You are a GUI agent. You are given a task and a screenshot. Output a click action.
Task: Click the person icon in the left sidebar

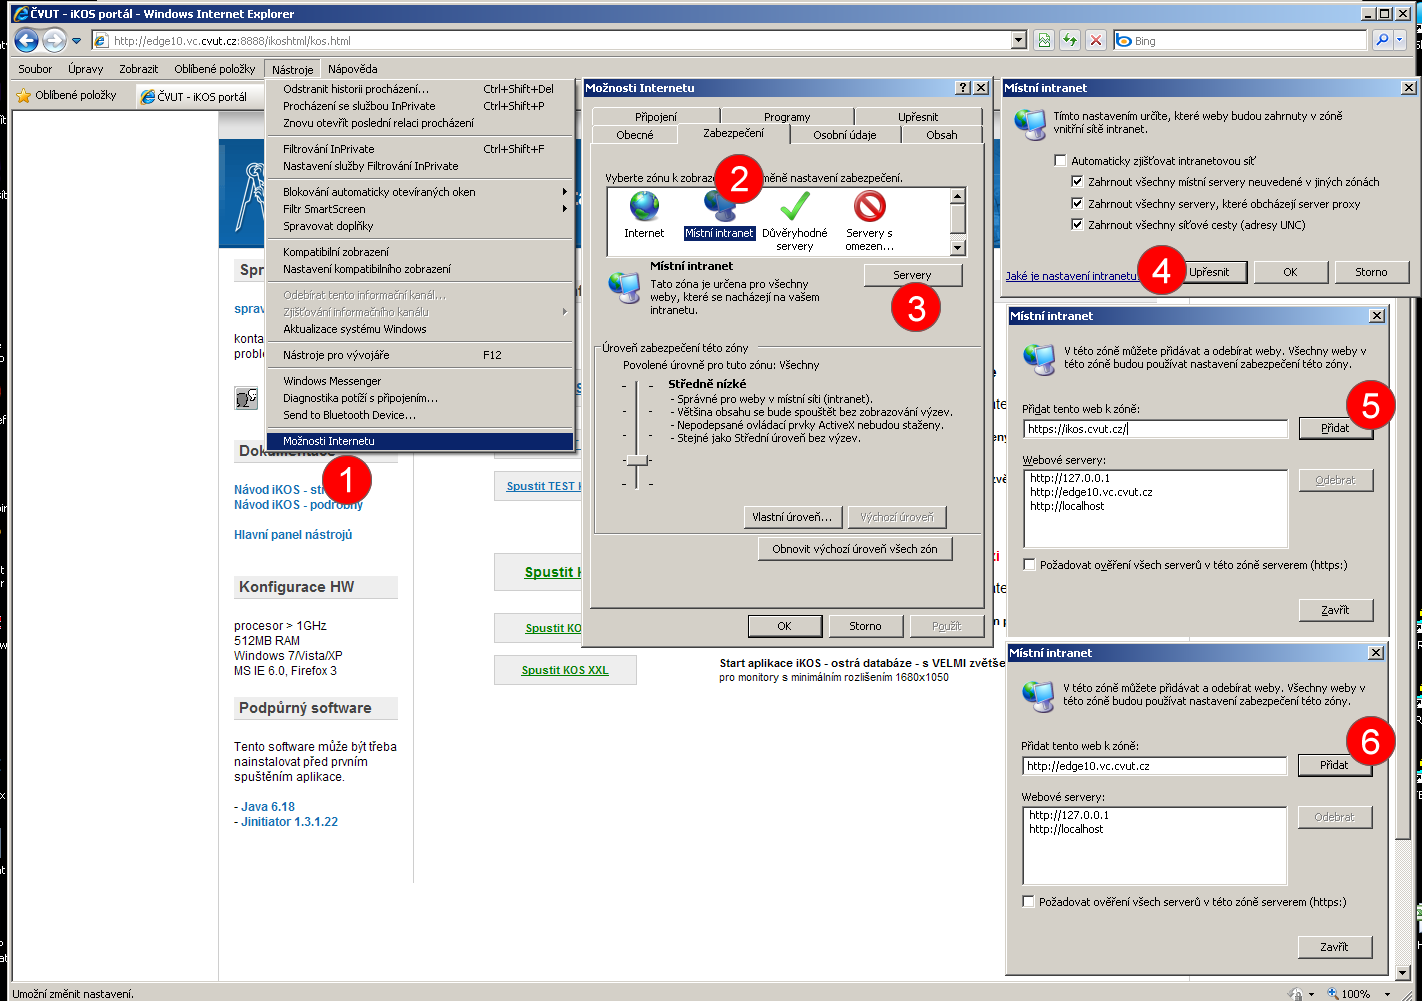[x=246, y=398]
